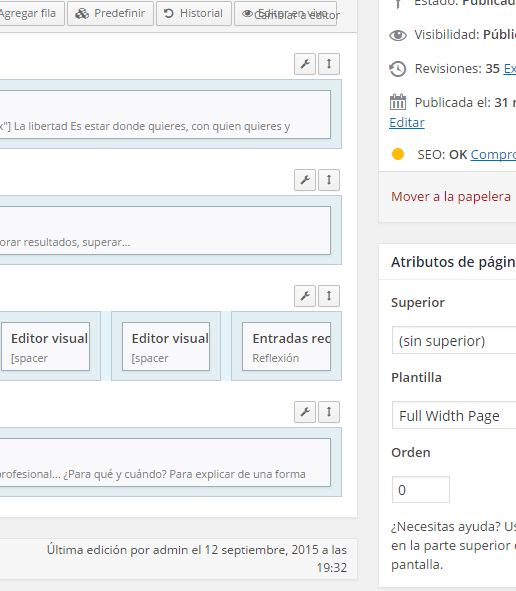Open the Historial of the page builder
516x591 pixels.
pyautogui.click(x=194, y=14)
